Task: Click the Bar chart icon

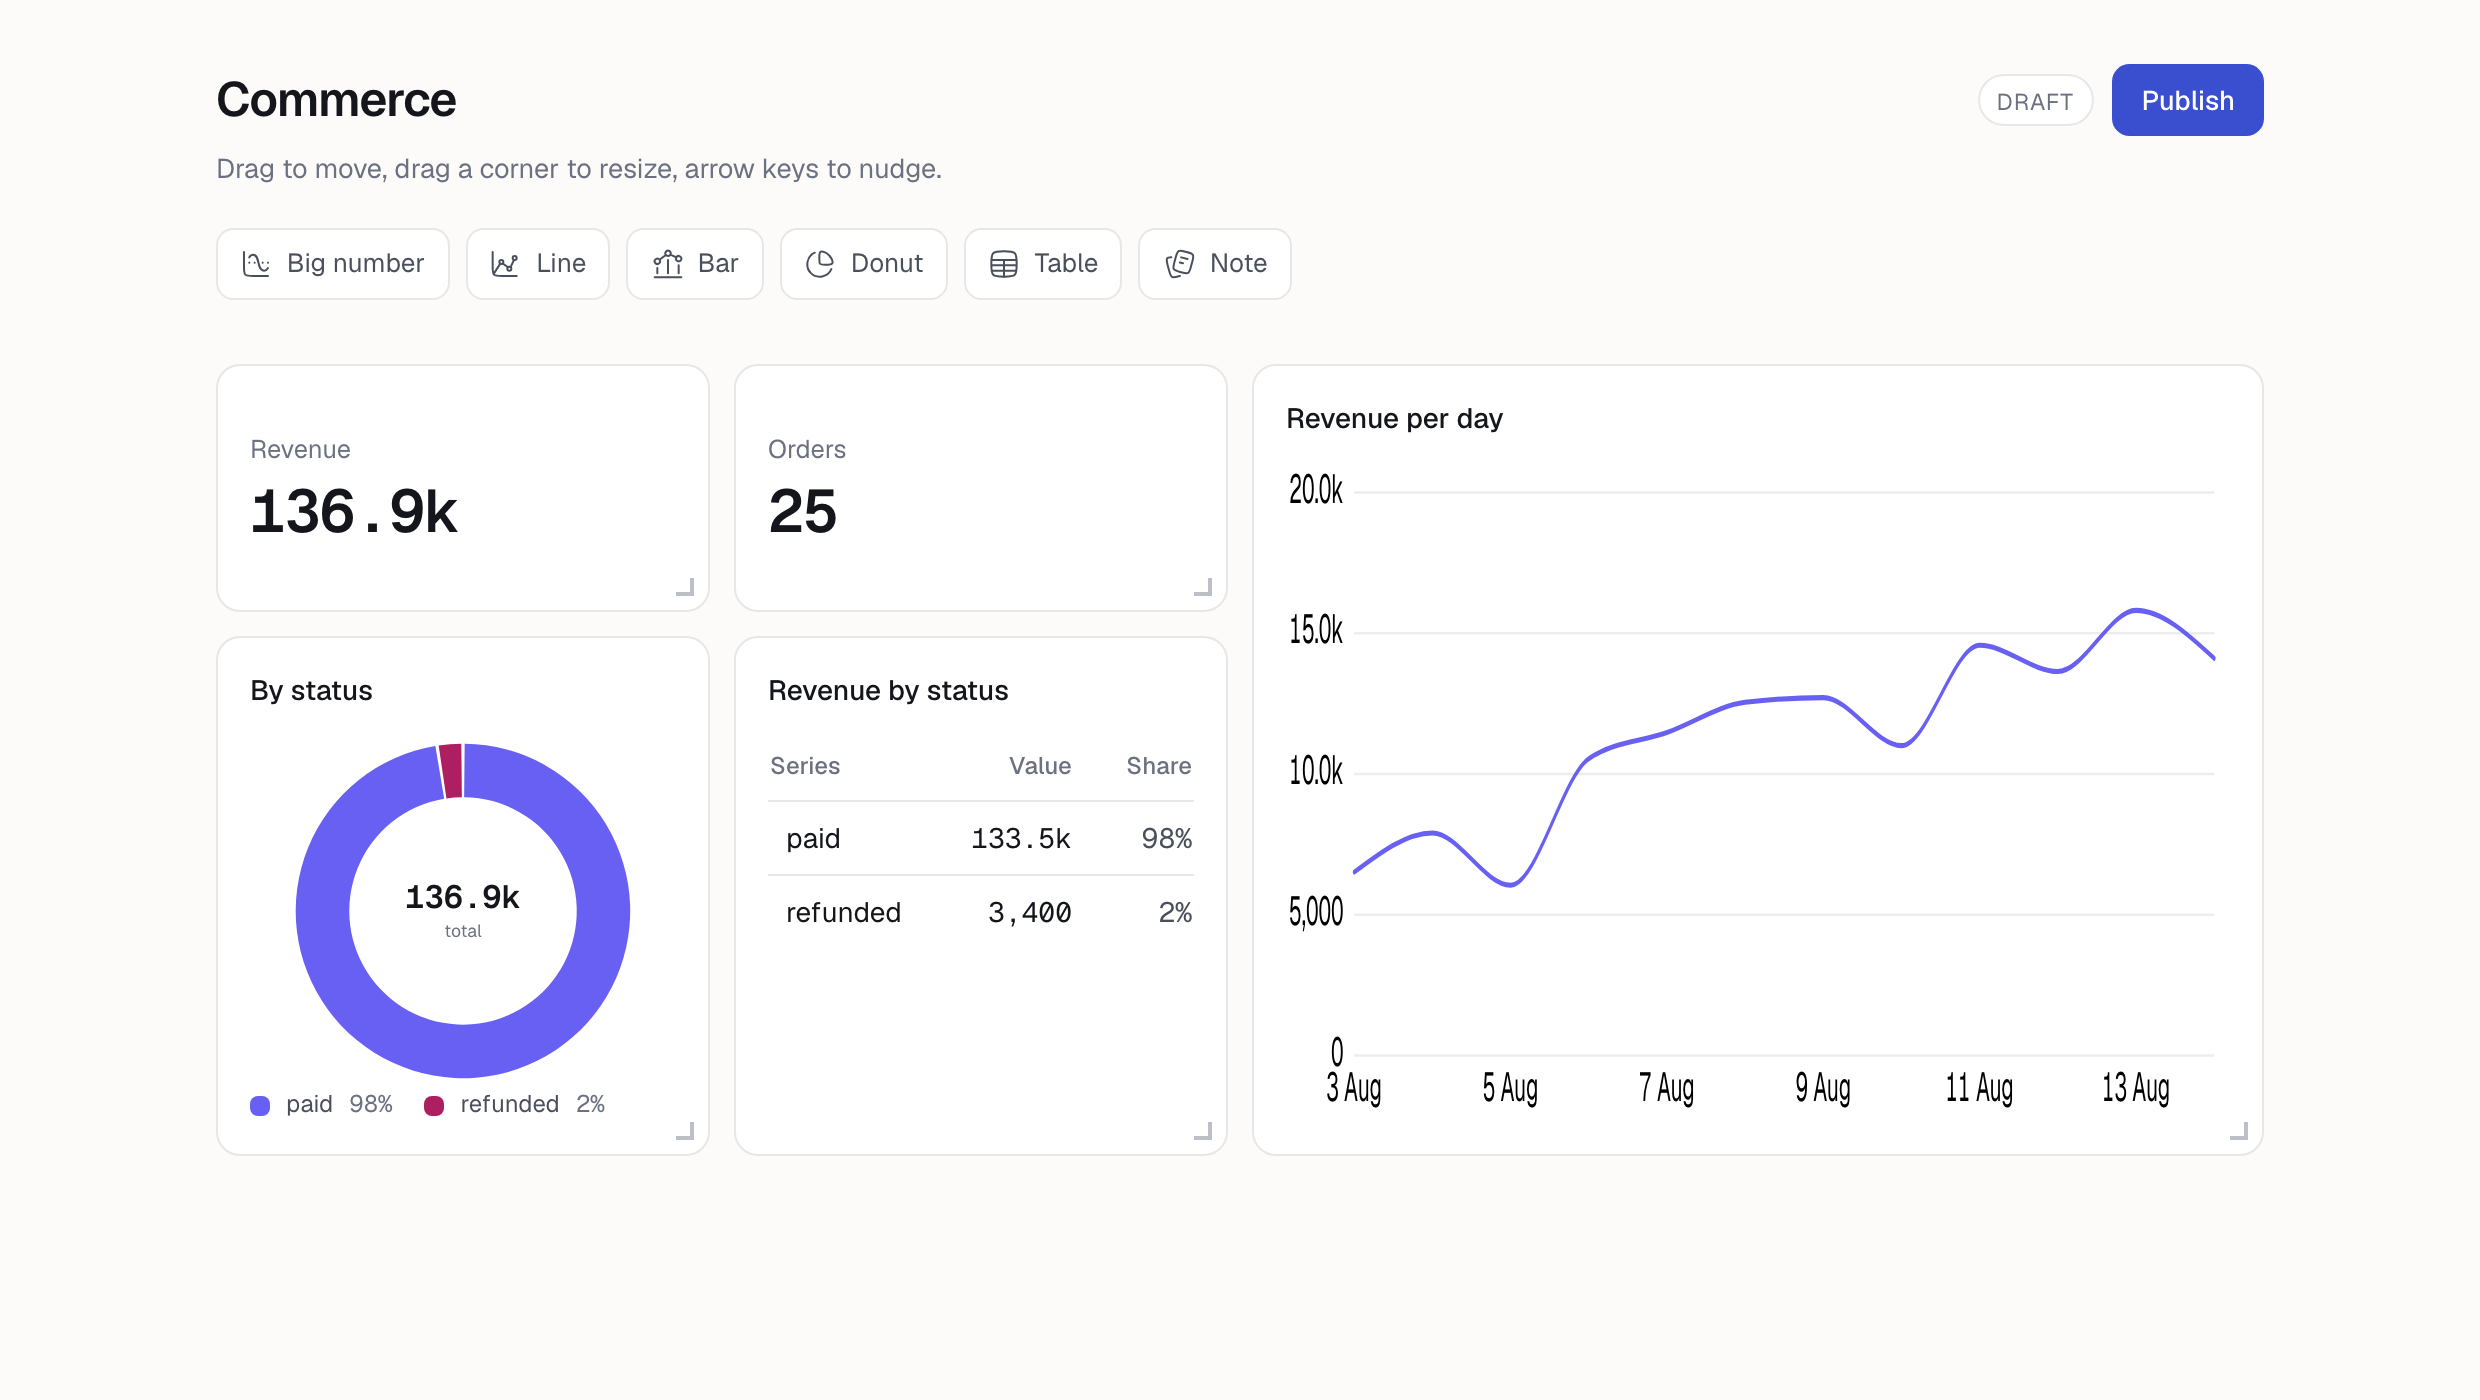Action: coord(667,264)
